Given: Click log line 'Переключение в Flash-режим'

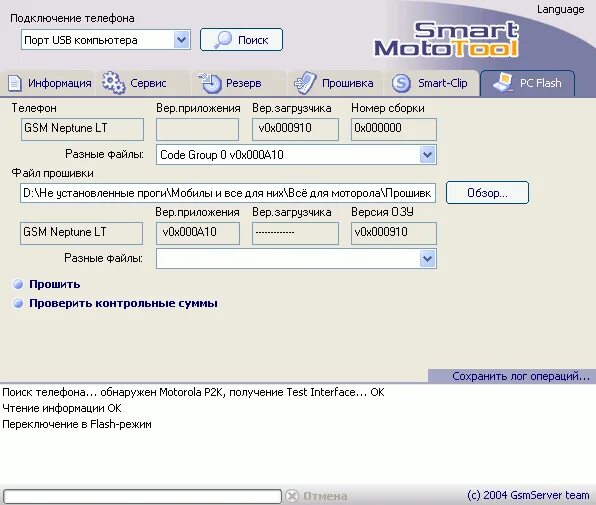Looking at the screenshot, I should coord(77,424).
